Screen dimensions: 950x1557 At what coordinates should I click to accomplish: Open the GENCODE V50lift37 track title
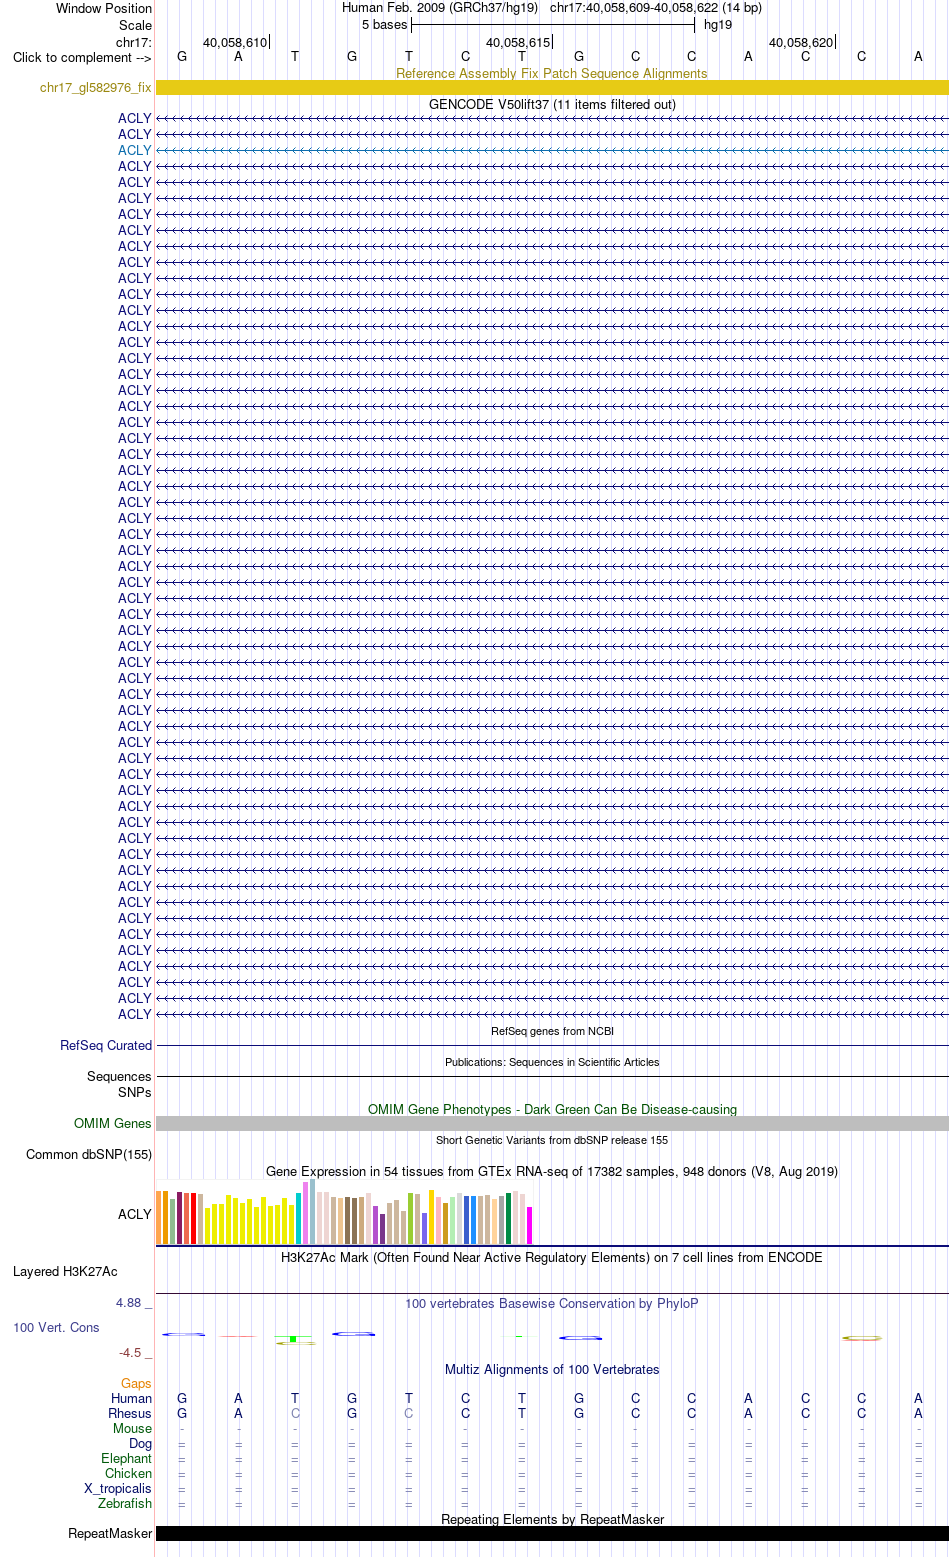click(552, 104)
